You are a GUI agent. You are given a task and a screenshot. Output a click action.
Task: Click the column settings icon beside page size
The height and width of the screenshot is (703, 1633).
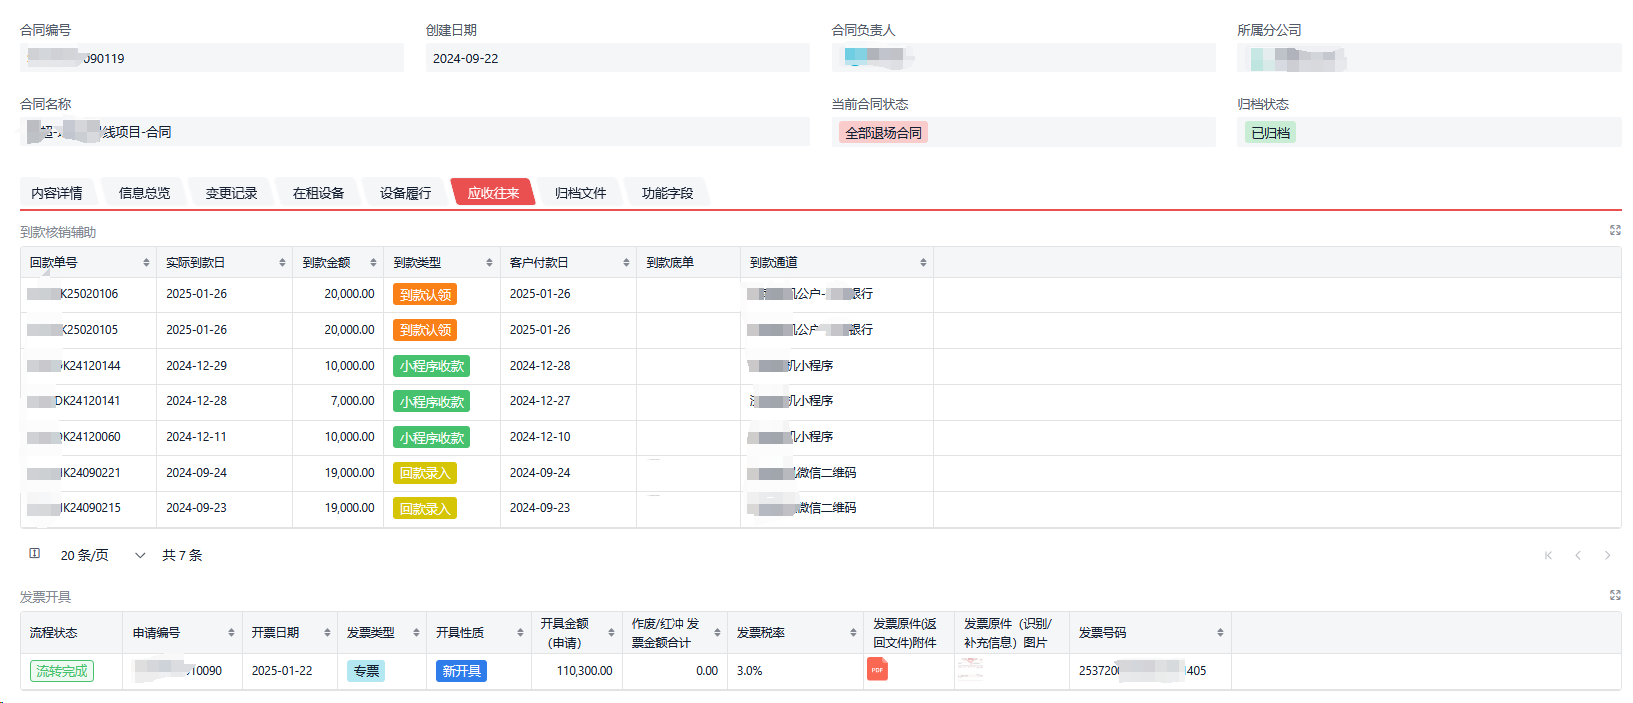[35, 554]
